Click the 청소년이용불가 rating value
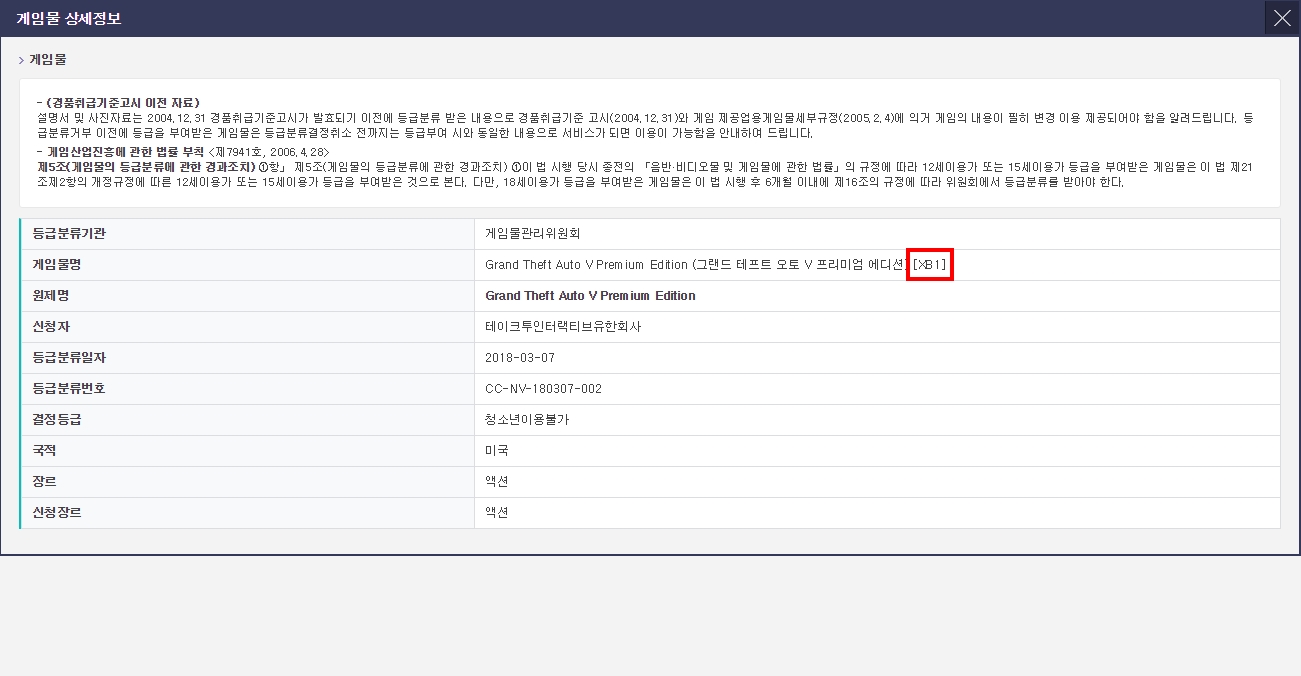The image size is (1301, 676). [526, 420]
